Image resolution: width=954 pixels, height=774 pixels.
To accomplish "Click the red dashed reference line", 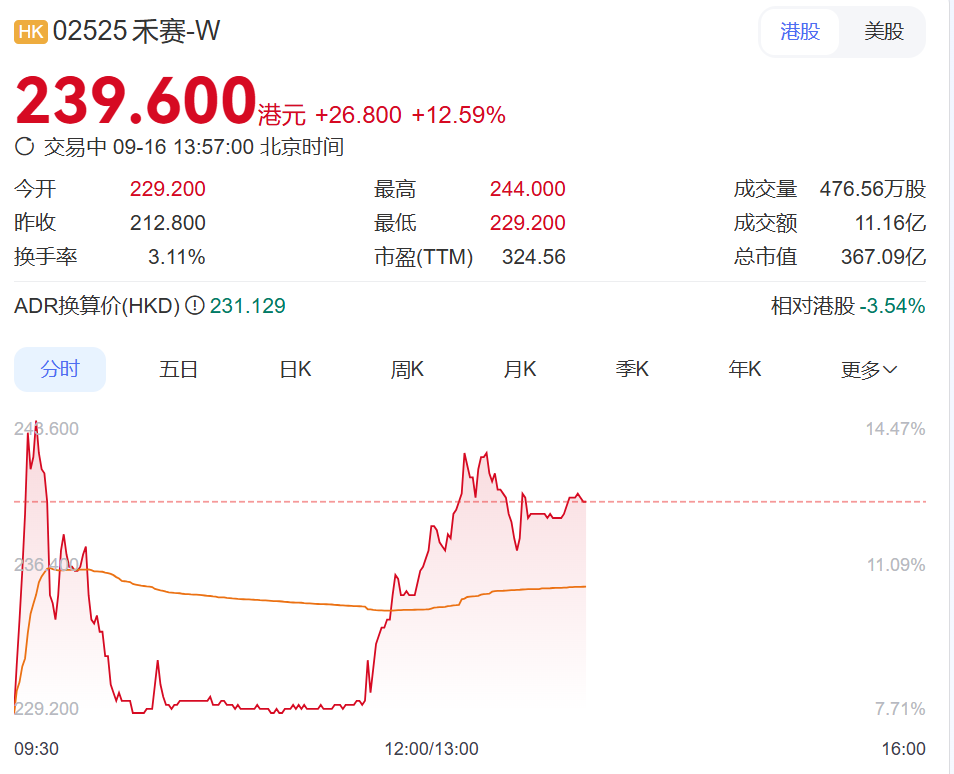I will [750, 502].
